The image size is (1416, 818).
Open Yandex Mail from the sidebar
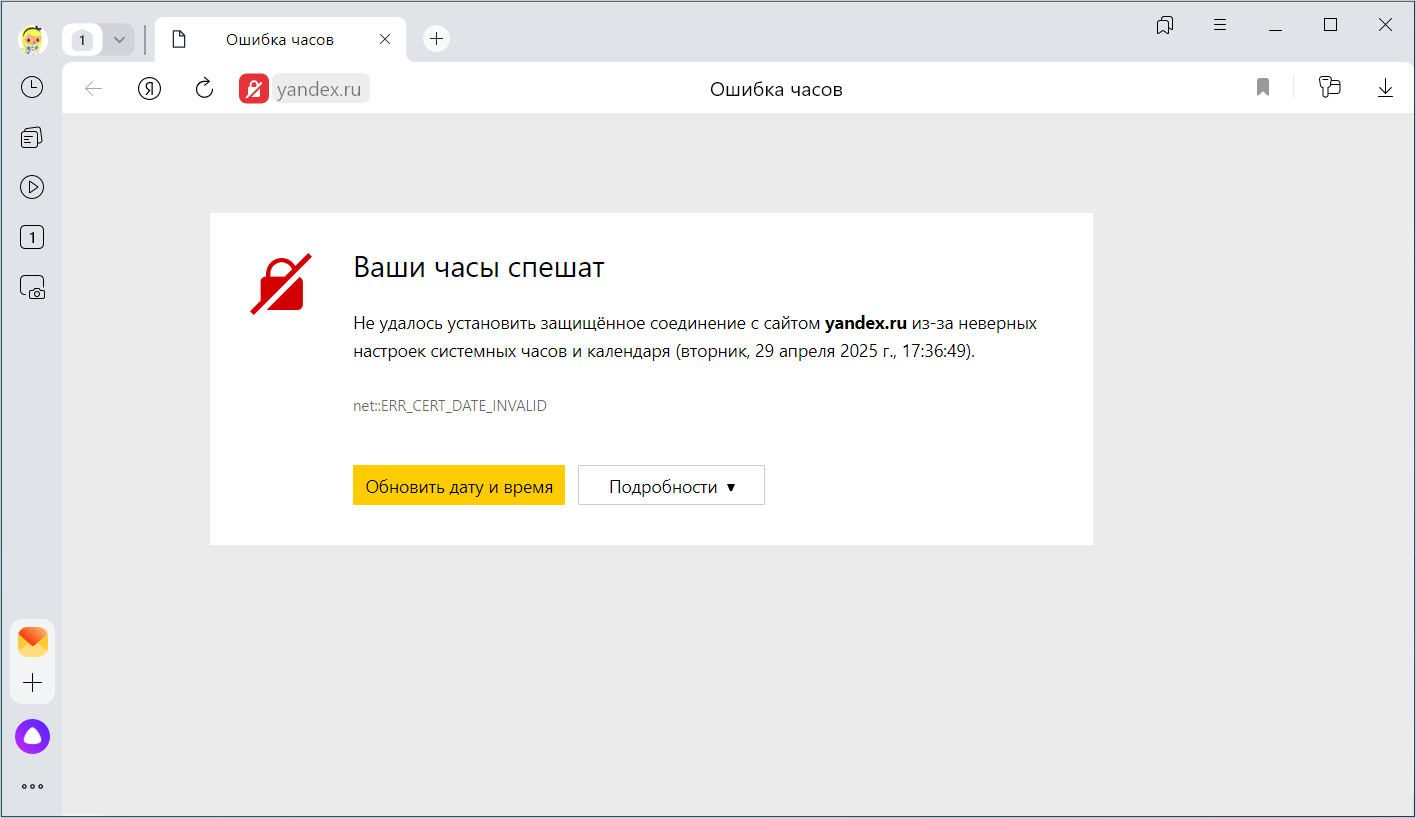click(32, 642)
